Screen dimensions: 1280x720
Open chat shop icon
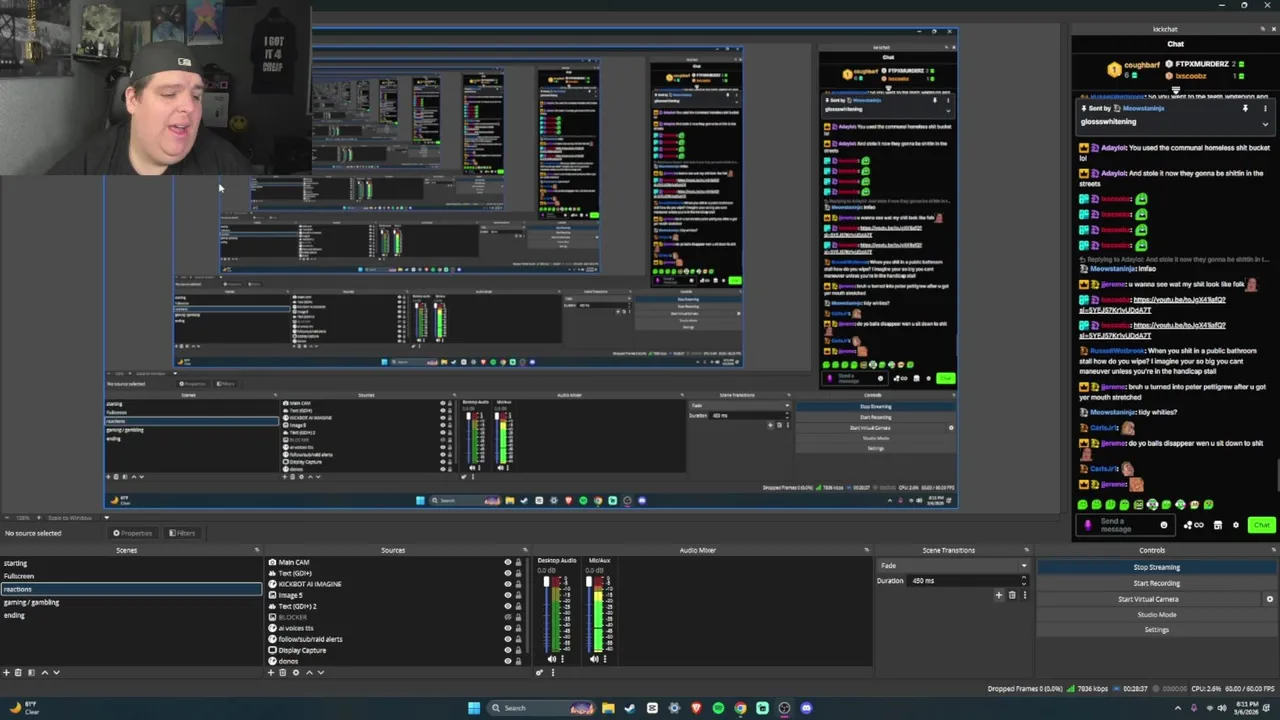pyautogui.click(x=1217, y=525)
